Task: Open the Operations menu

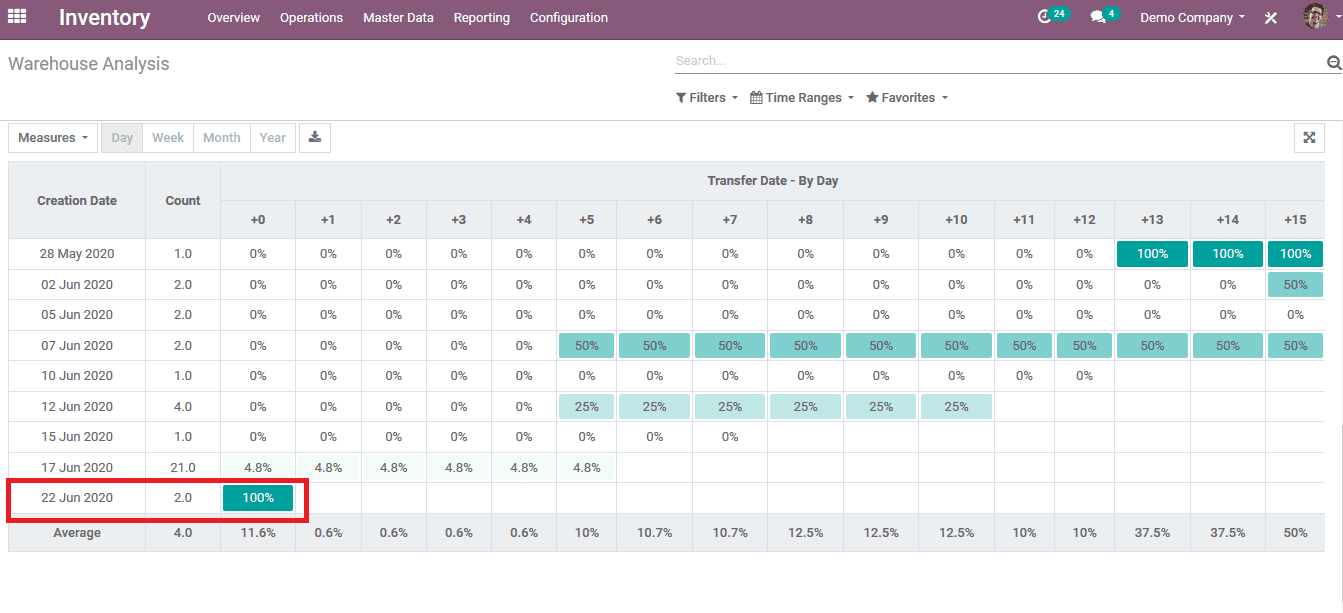Action: coord(311,18)
